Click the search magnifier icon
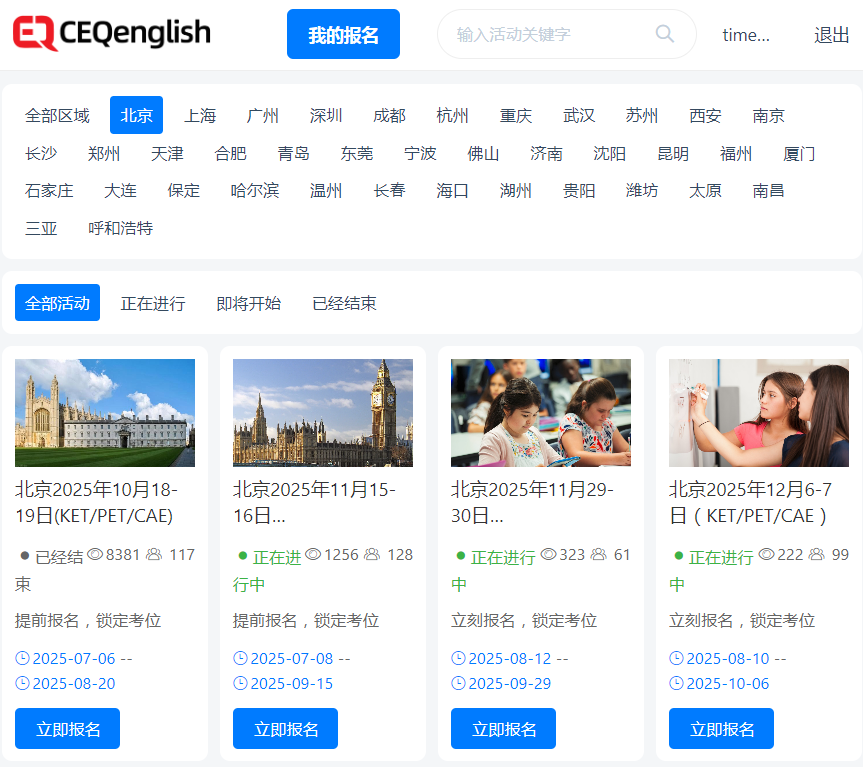Viewport: 863px width, 767px height. (665, 34)
